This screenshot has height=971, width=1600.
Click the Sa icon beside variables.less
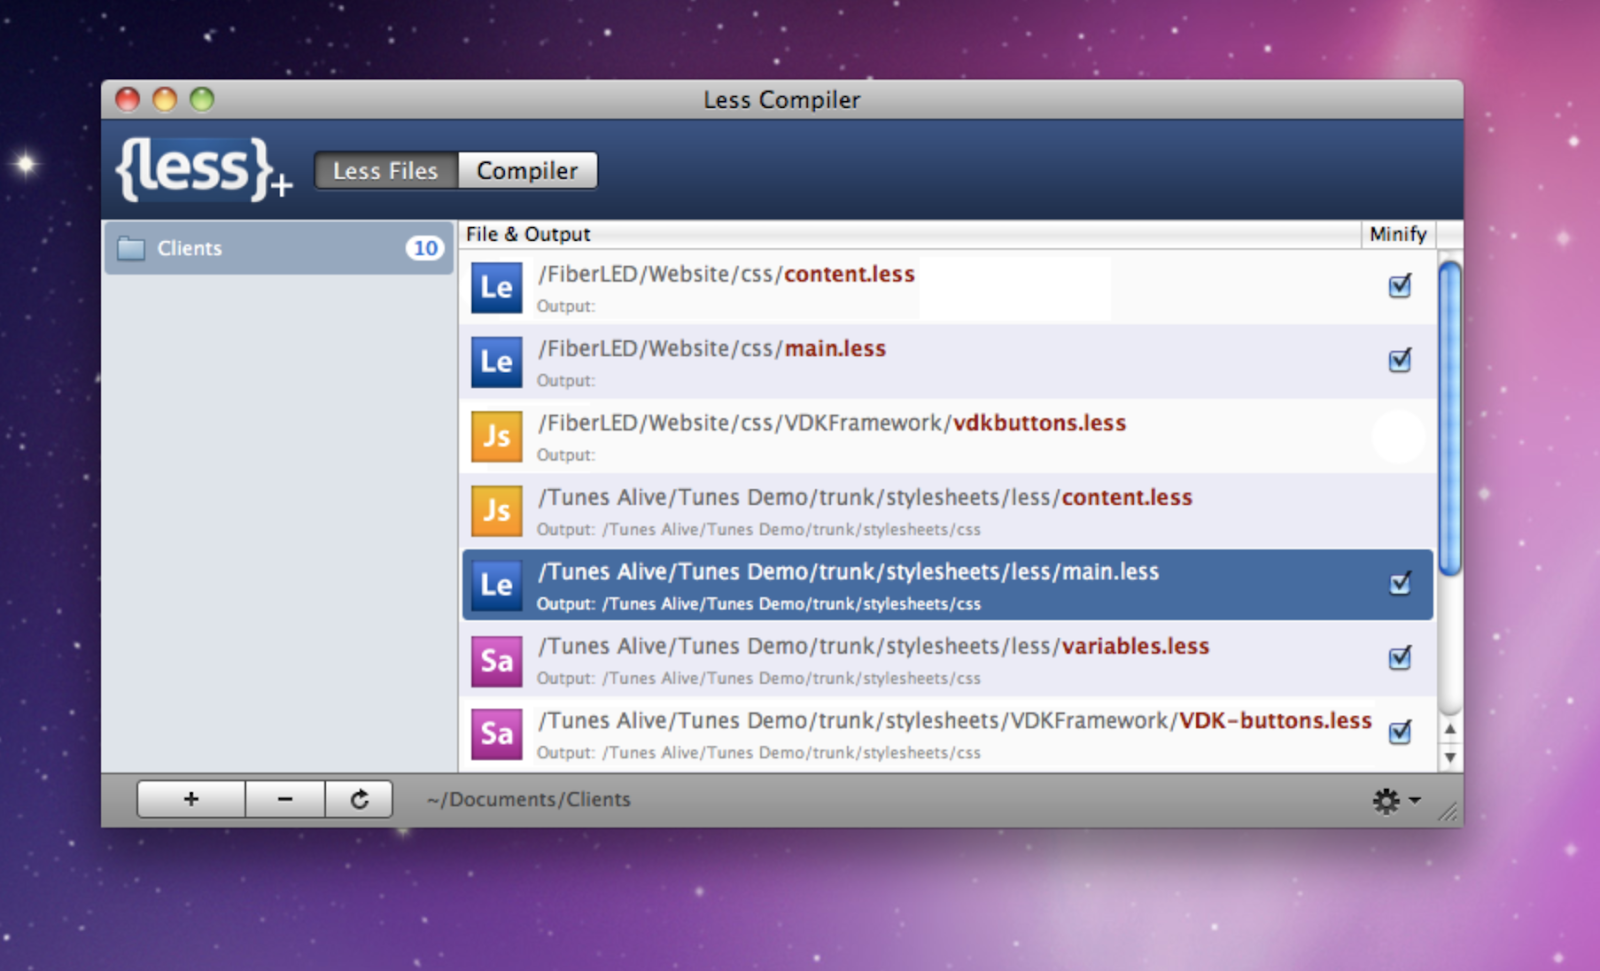pyautogui.click(x=497, y=660)
